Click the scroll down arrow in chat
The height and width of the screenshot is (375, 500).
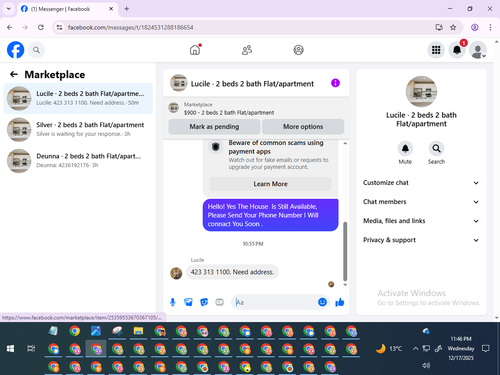345,285
